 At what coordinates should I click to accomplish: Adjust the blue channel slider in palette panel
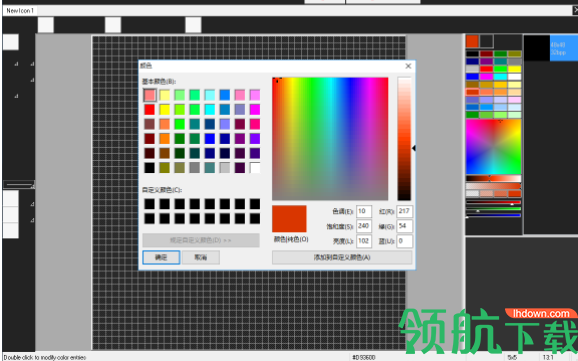[x=493, y=215]
